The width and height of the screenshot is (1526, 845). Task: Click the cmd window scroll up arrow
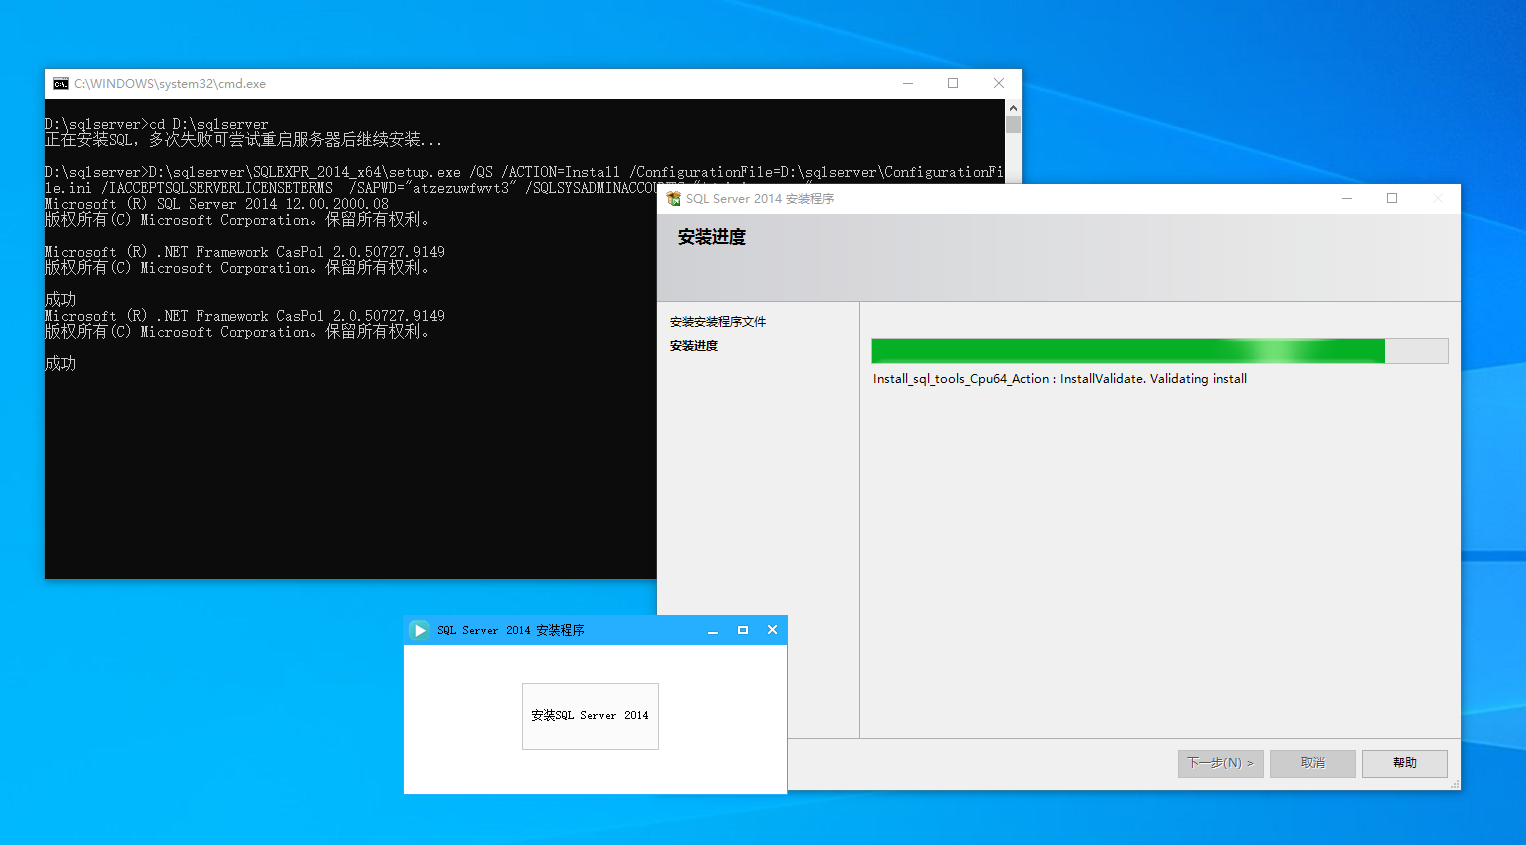(1013, 108)
